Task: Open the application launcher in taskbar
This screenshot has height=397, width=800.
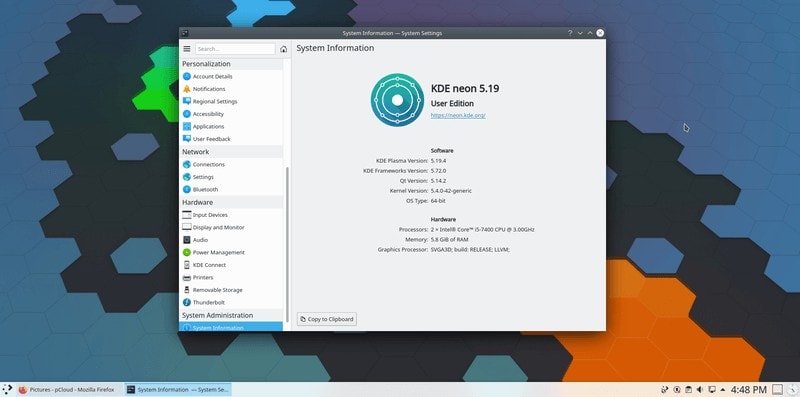Action: [7, 389]
